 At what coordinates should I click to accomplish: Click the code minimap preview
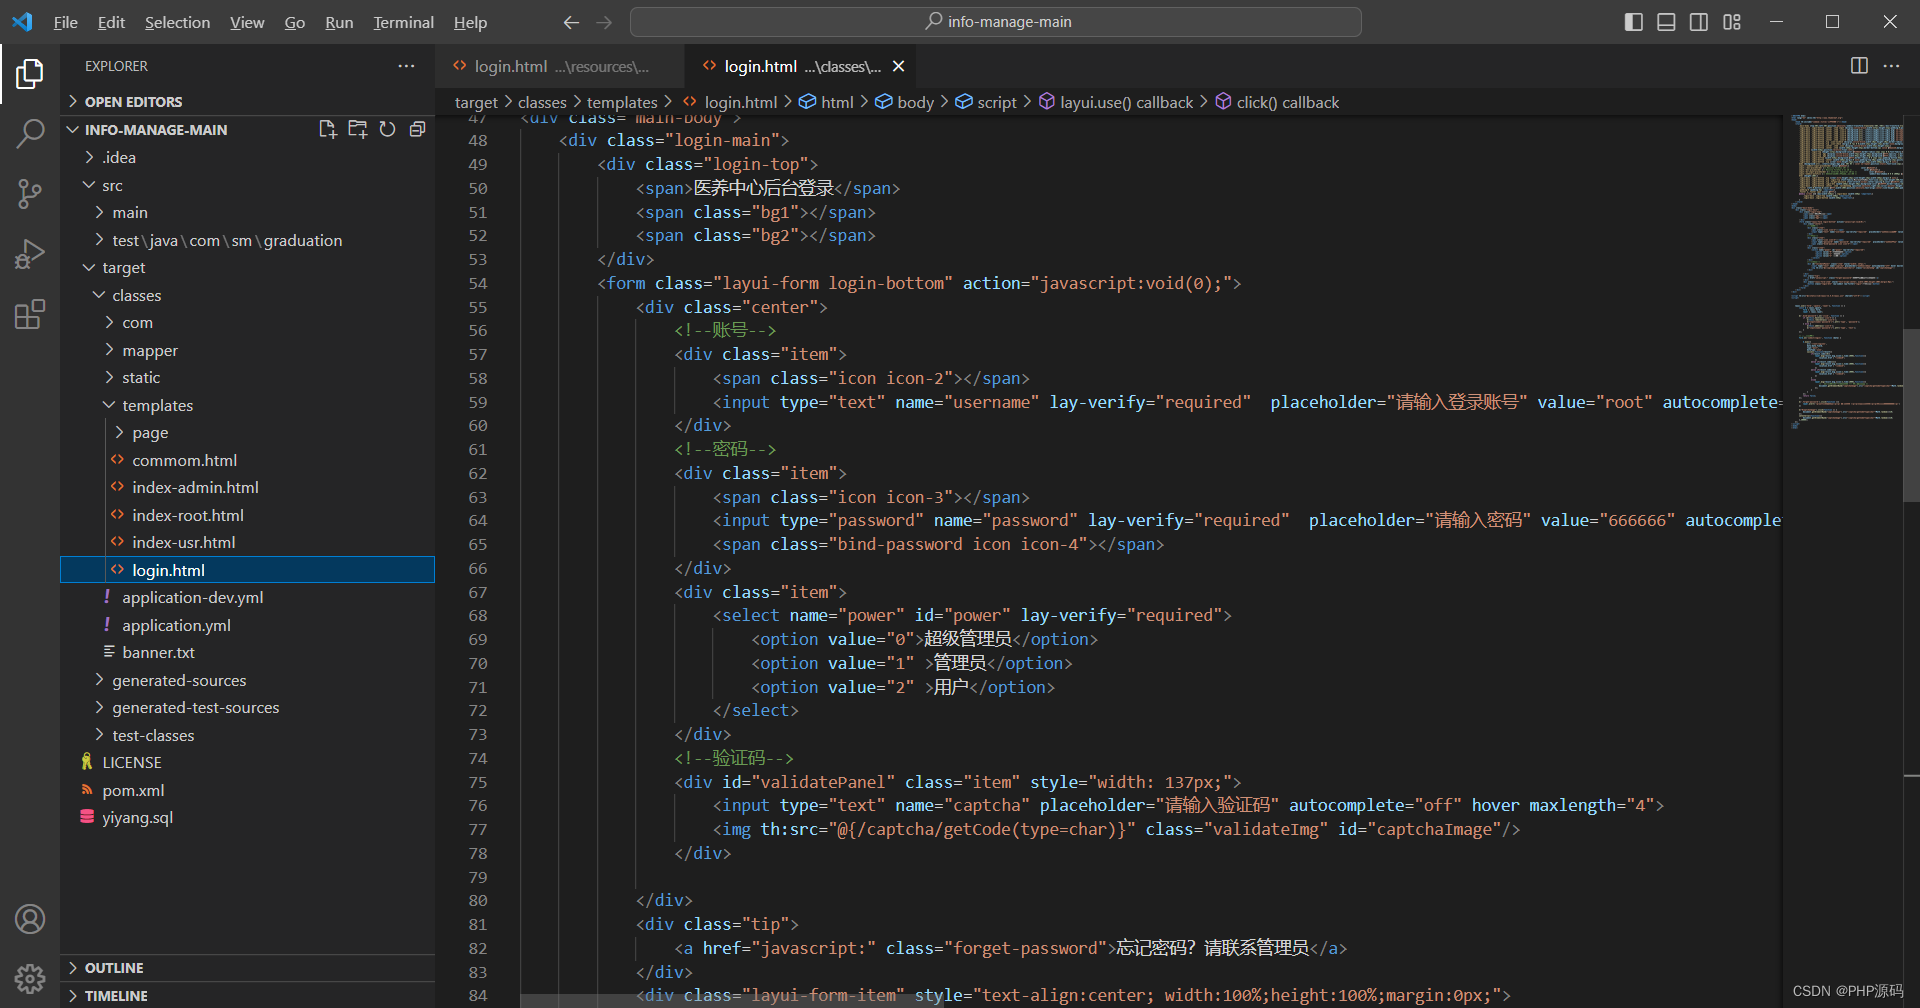coord(1846,270)
